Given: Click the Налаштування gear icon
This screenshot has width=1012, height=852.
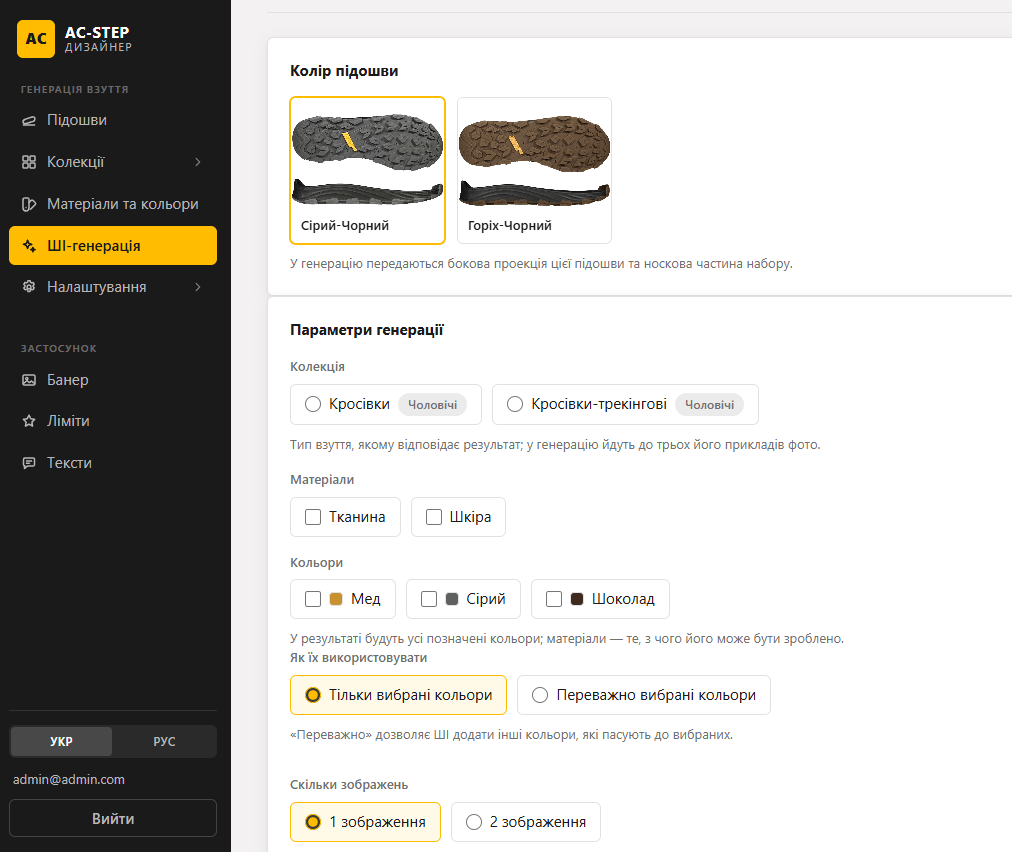Looking at the screenshot, I should [x=29, y=287].
